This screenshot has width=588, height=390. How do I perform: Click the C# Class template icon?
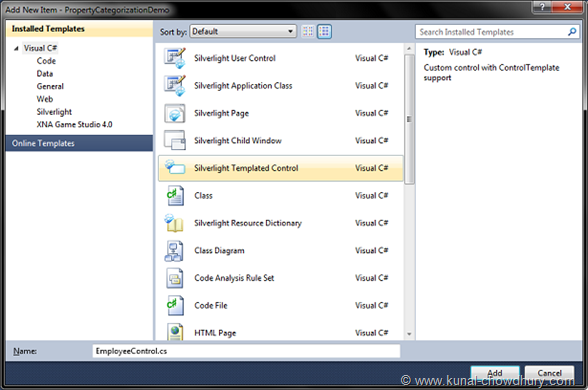pos(175,195)
